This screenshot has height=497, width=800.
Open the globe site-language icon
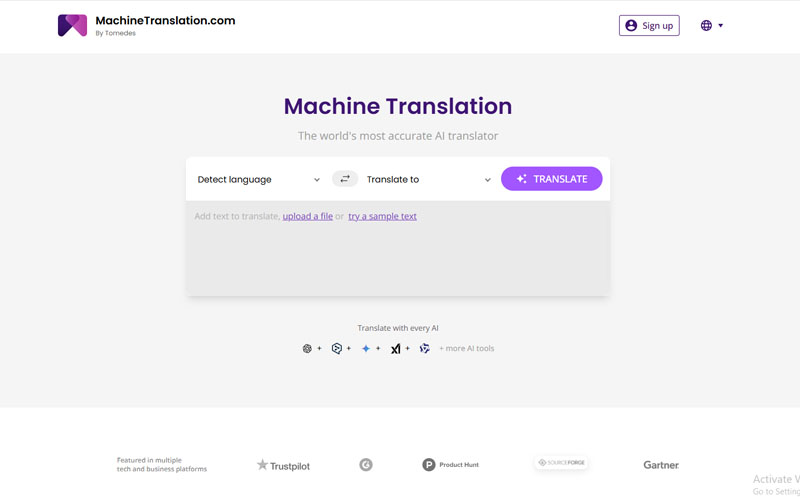[x=706, y=26]
